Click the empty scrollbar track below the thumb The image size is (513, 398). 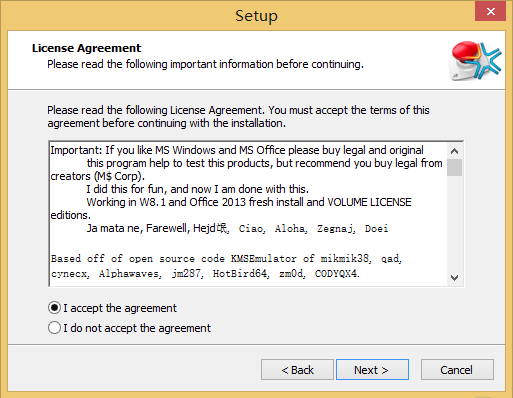point(454,223)
